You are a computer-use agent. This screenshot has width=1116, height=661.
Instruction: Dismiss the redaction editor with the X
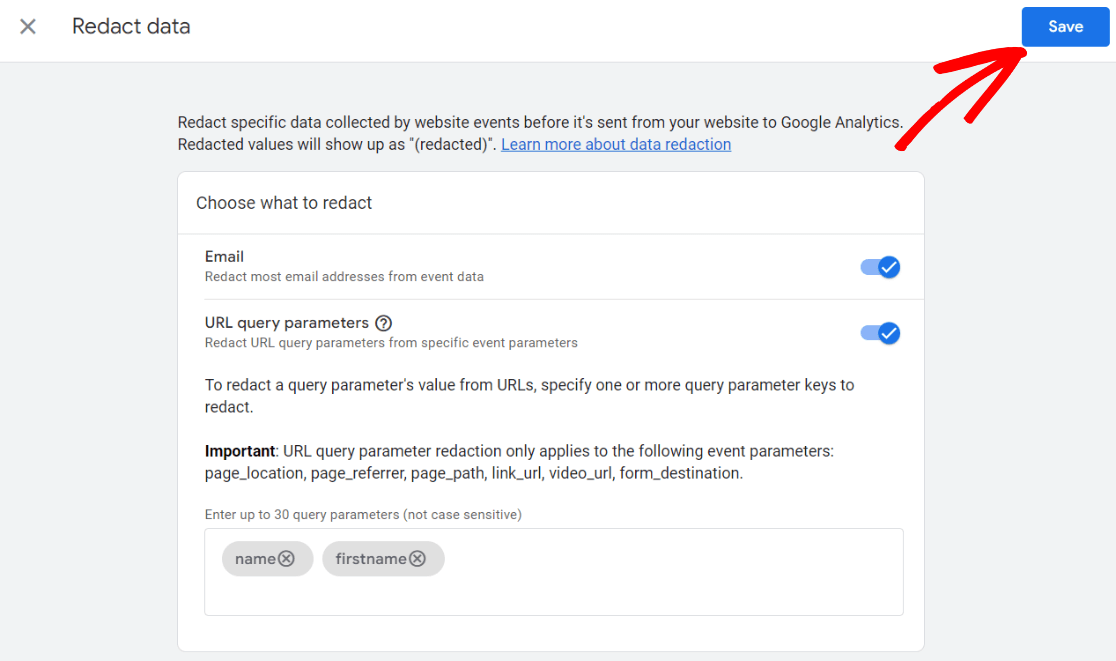28,27
